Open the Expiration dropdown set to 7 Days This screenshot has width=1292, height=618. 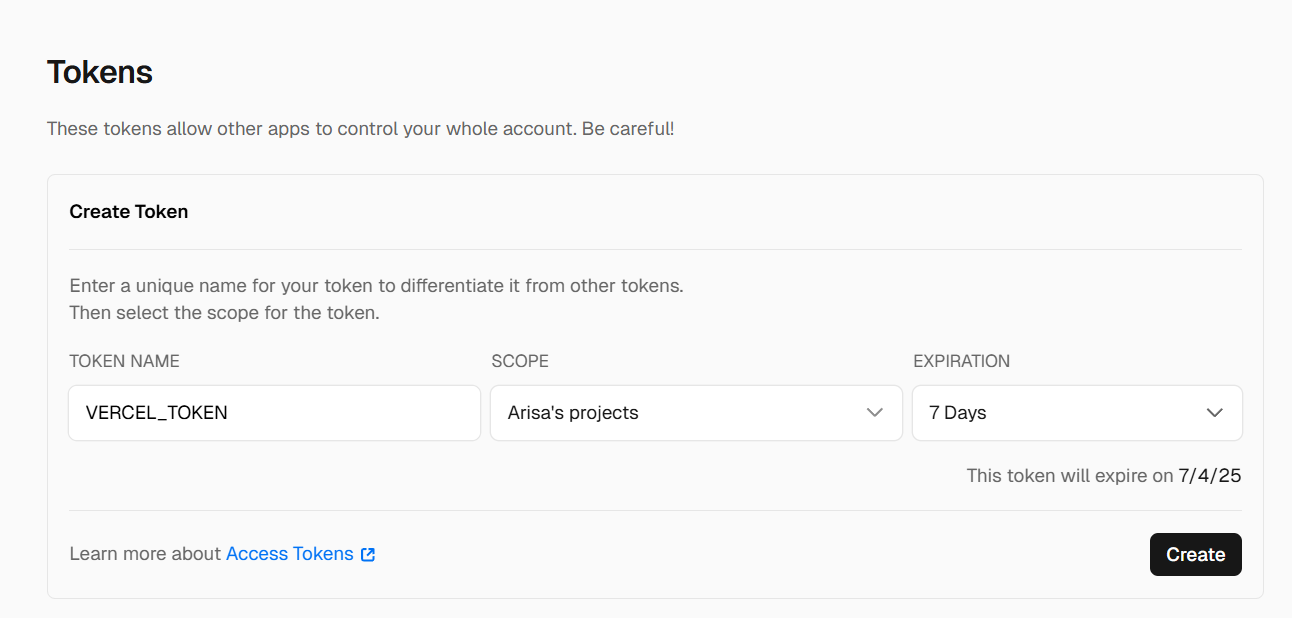tap(1077, 412)
